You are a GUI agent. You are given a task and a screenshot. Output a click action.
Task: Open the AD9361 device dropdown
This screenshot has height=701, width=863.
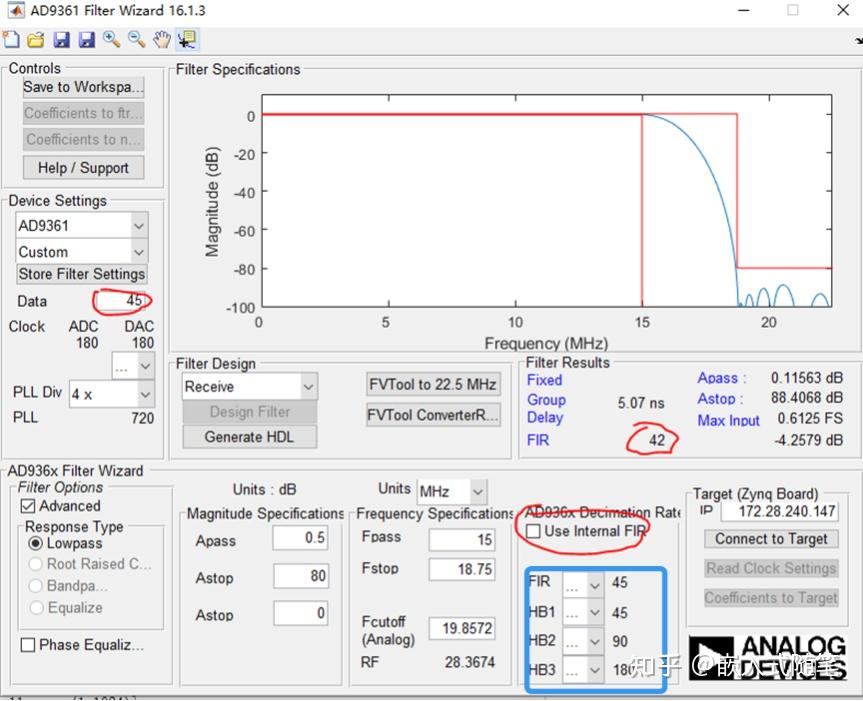tap(81, 226)
